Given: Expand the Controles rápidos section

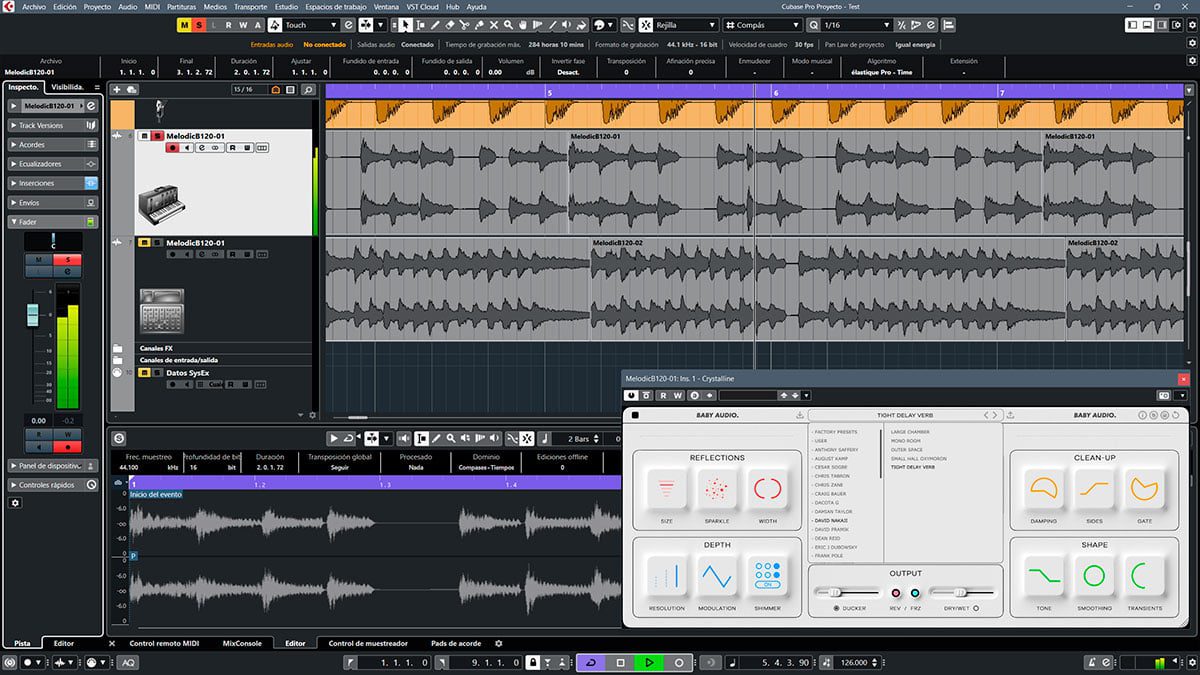Looking at the screenshot, I should [53, 485].
